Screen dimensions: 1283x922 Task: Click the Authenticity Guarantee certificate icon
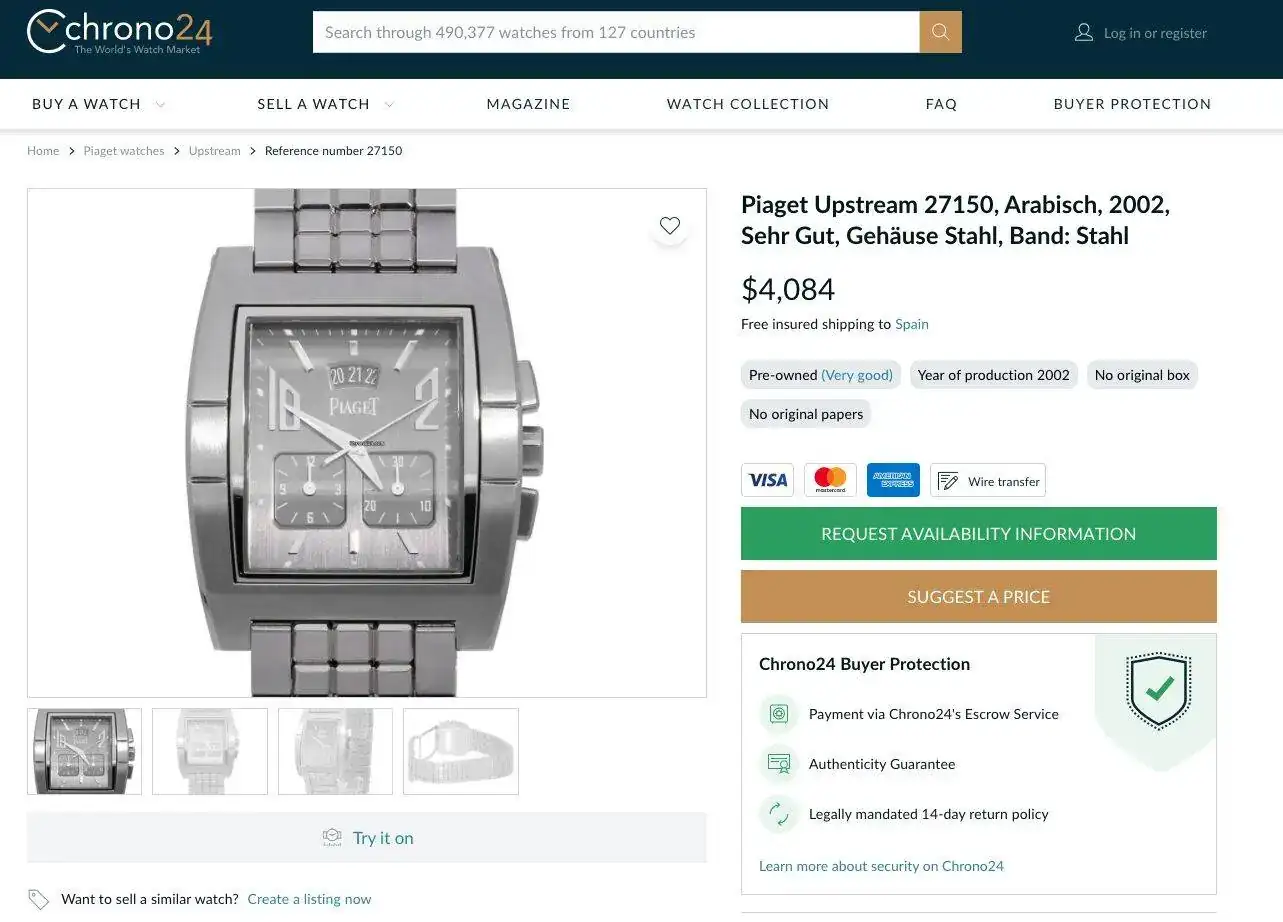(x=779, y=764)
